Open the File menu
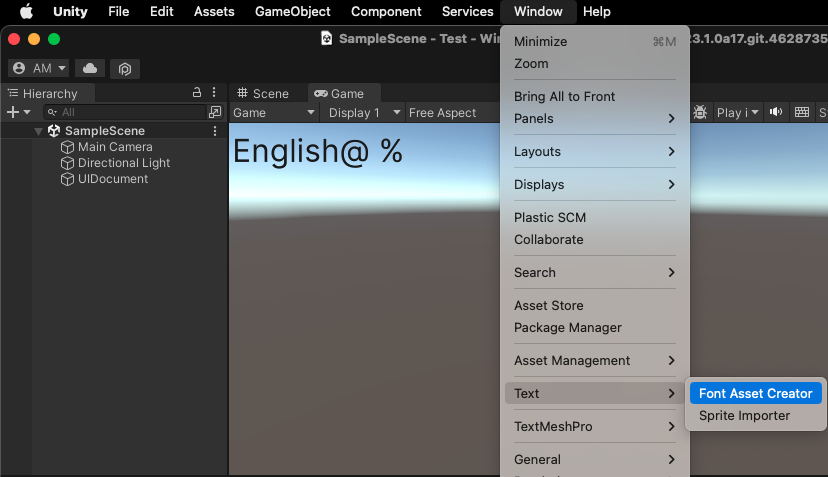This screenshot has width=828, height=477. (118, 11)
